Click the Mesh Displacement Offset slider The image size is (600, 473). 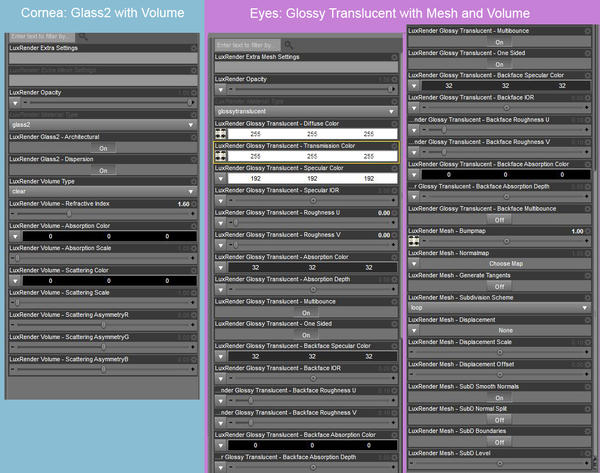pos(499,374)
